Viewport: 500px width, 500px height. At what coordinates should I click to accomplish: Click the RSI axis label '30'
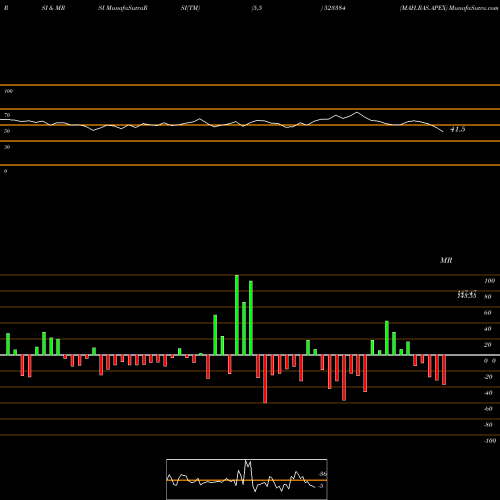(7, 147)
